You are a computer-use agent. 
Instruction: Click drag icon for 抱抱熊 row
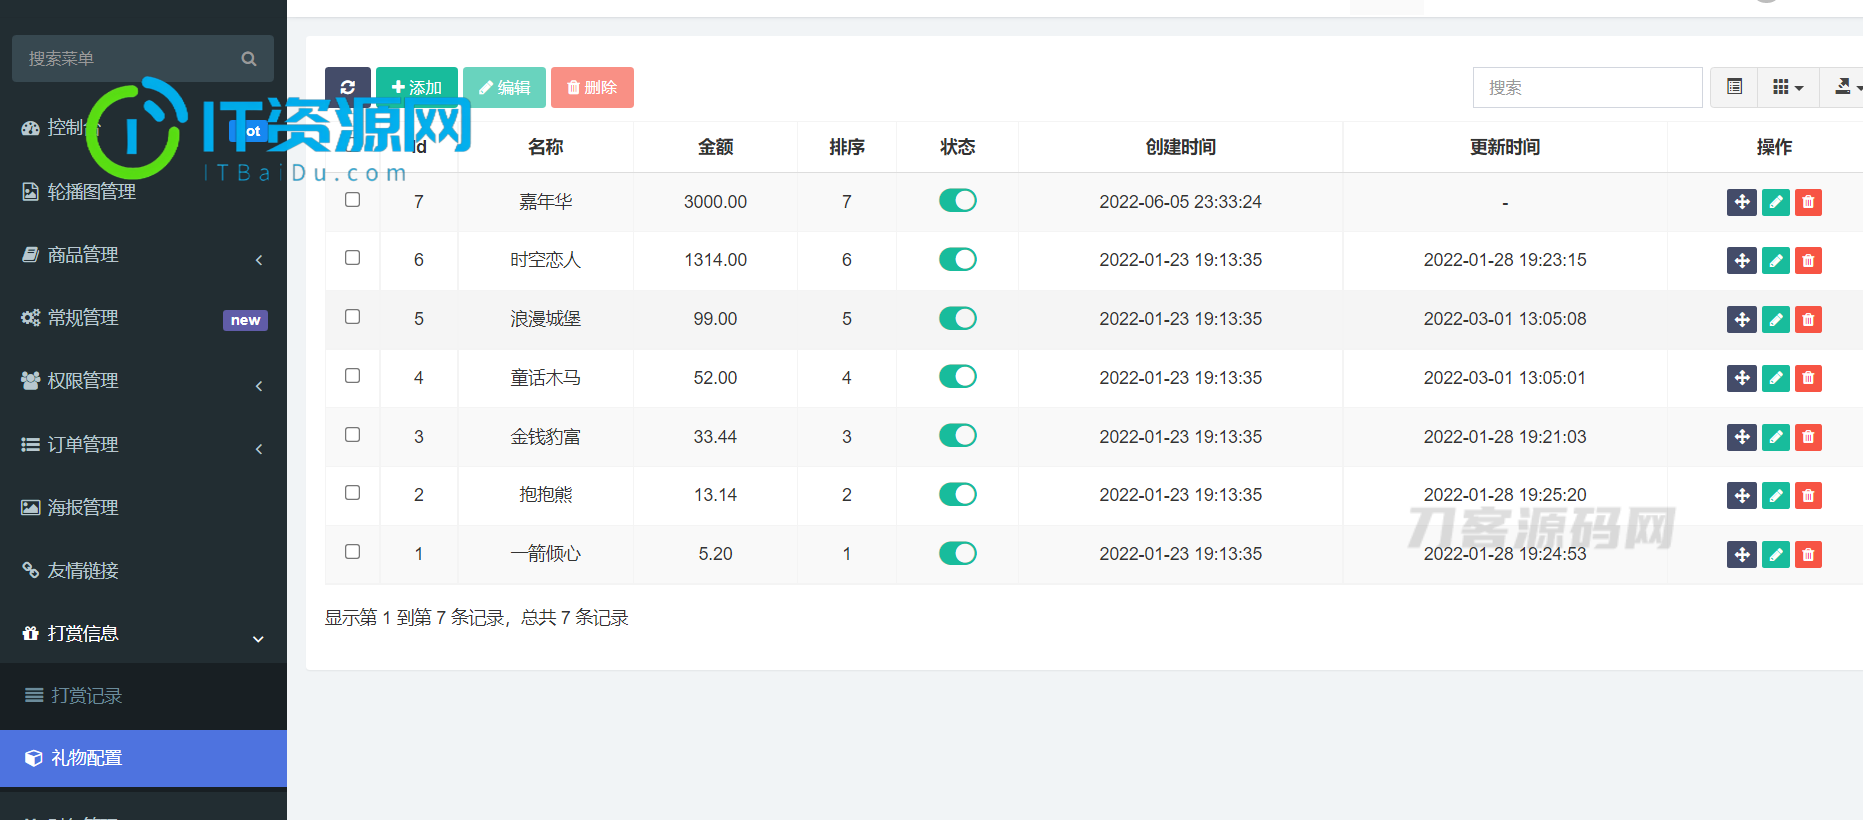click(1741, 496)
